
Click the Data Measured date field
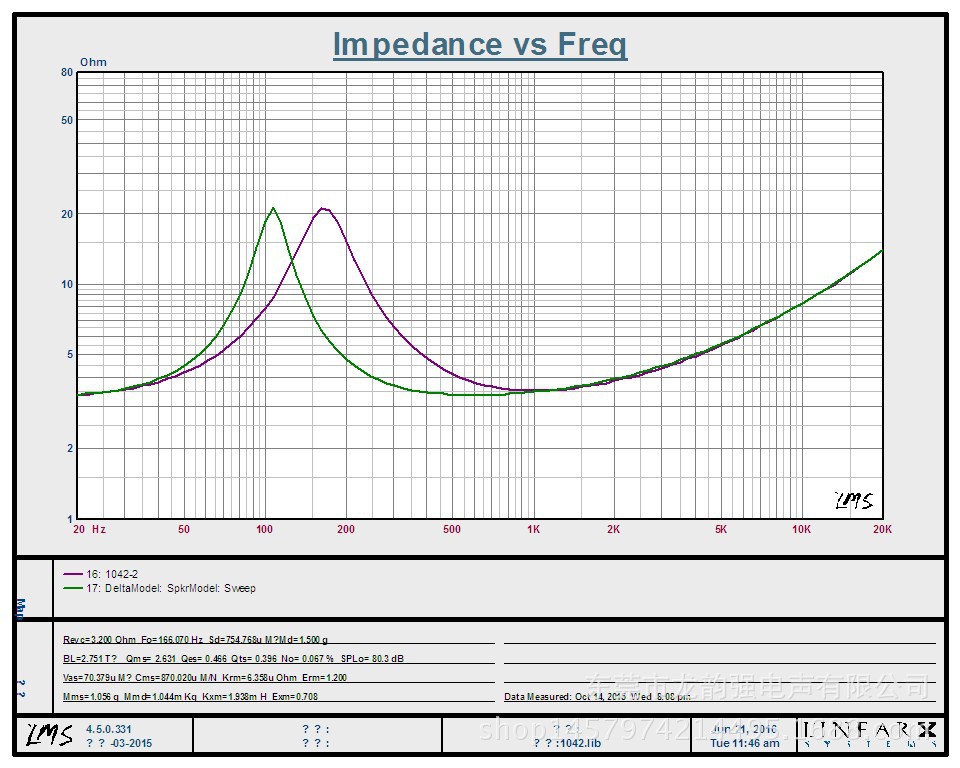click(x=598, y=696)
